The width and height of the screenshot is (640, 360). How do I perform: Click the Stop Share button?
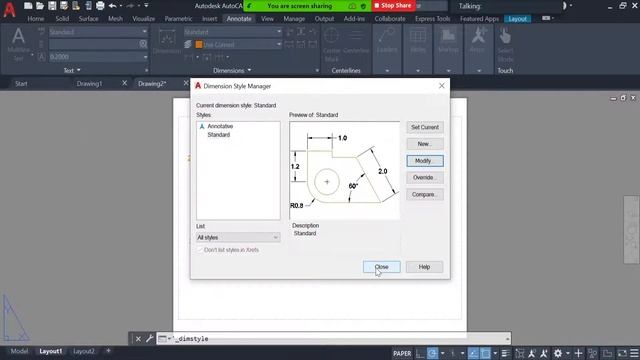pos(393,6)
